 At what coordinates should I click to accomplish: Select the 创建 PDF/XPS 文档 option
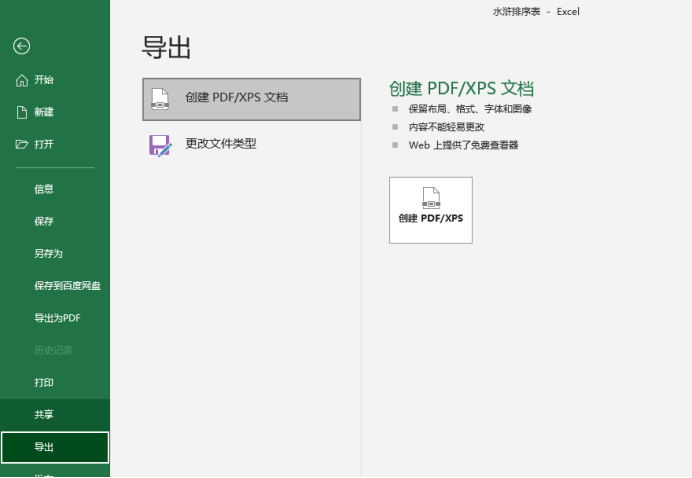point(252,99)
